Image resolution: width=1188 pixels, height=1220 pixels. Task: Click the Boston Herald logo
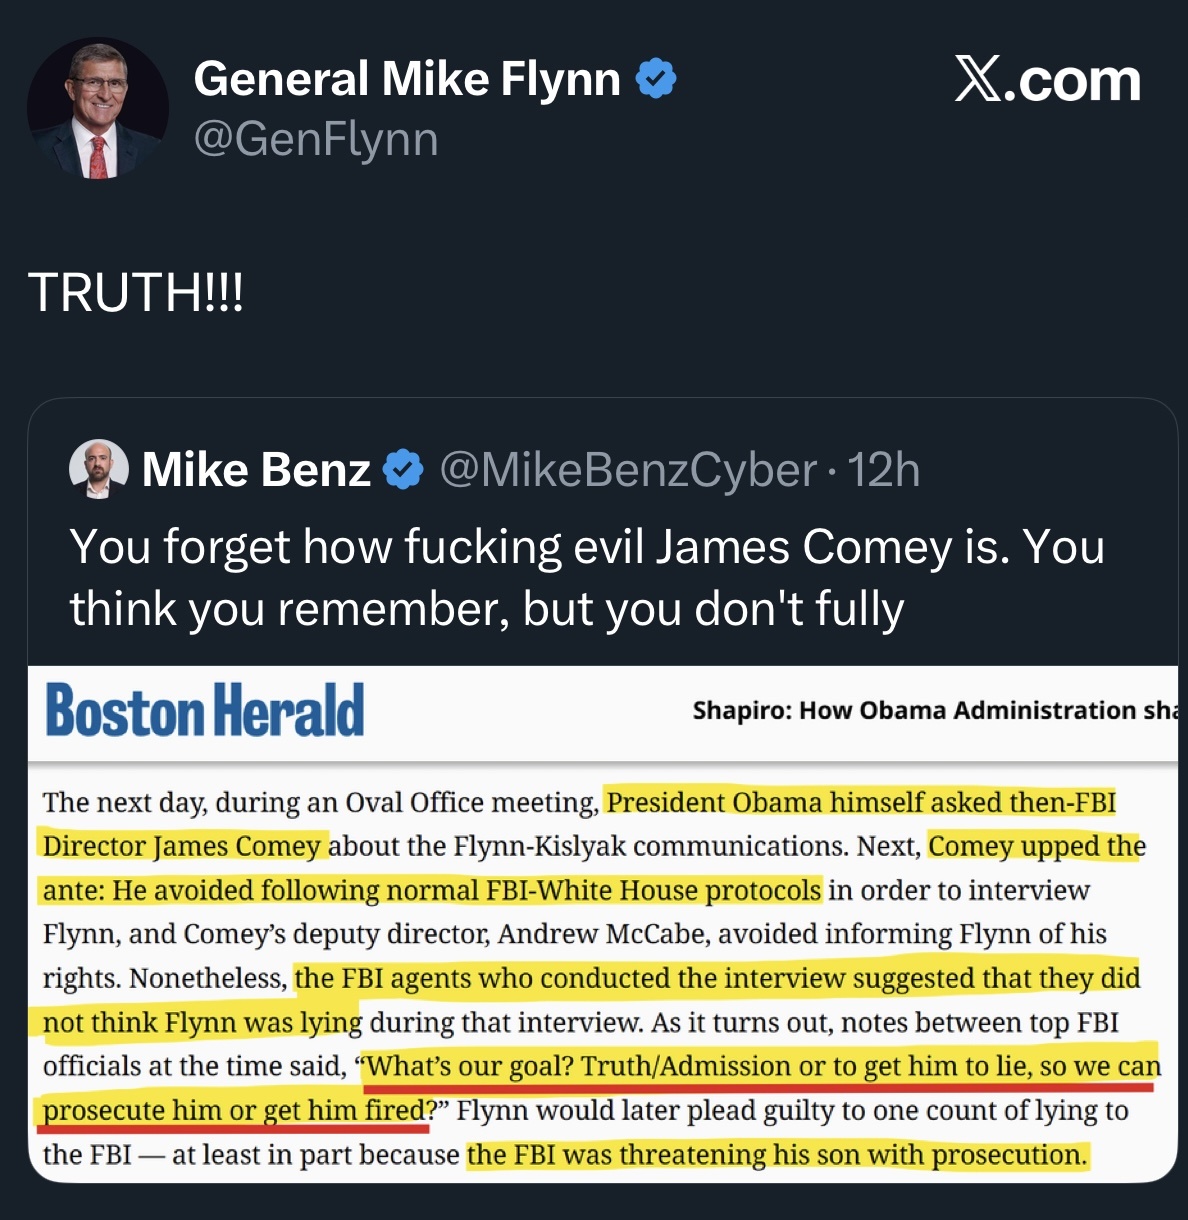coord(205,711)
